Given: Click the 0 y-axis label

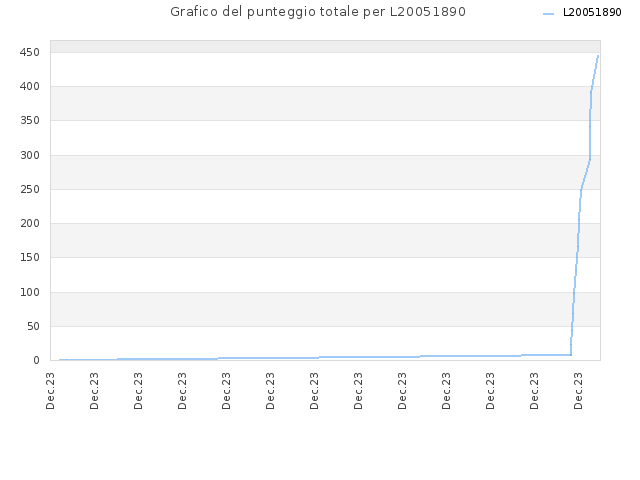Looking at the screenshot, I should pyautogui.click(x=36, y=360).
